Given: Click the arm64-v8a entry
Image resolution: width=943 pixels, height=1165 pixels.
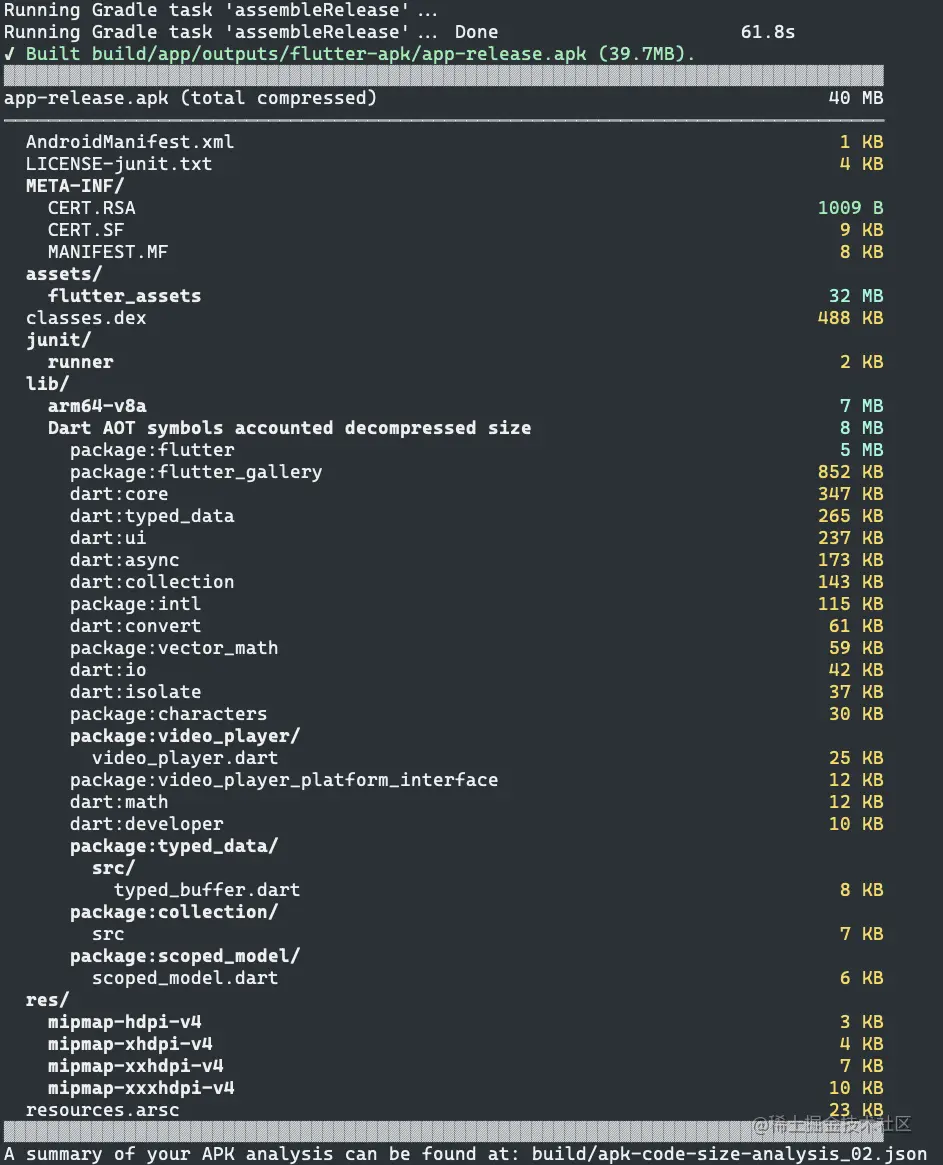Looking at the screenshot, I should pyautogui.click(x=97, y=406).
